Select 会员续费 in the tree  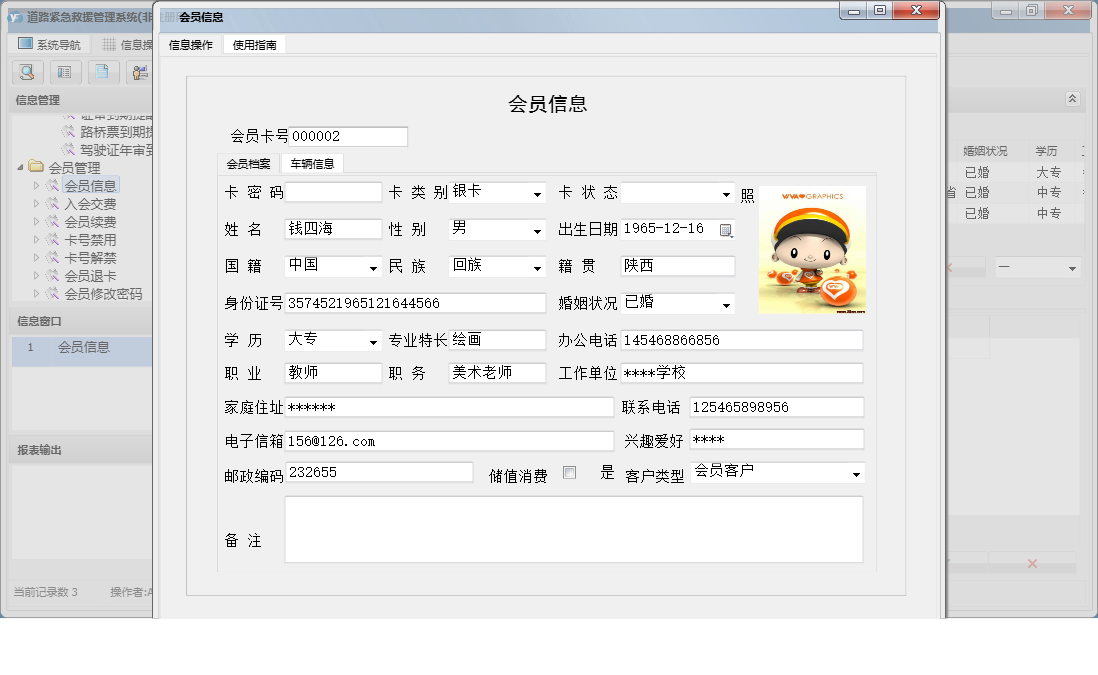pyautogui.click(x=90, y=222)
